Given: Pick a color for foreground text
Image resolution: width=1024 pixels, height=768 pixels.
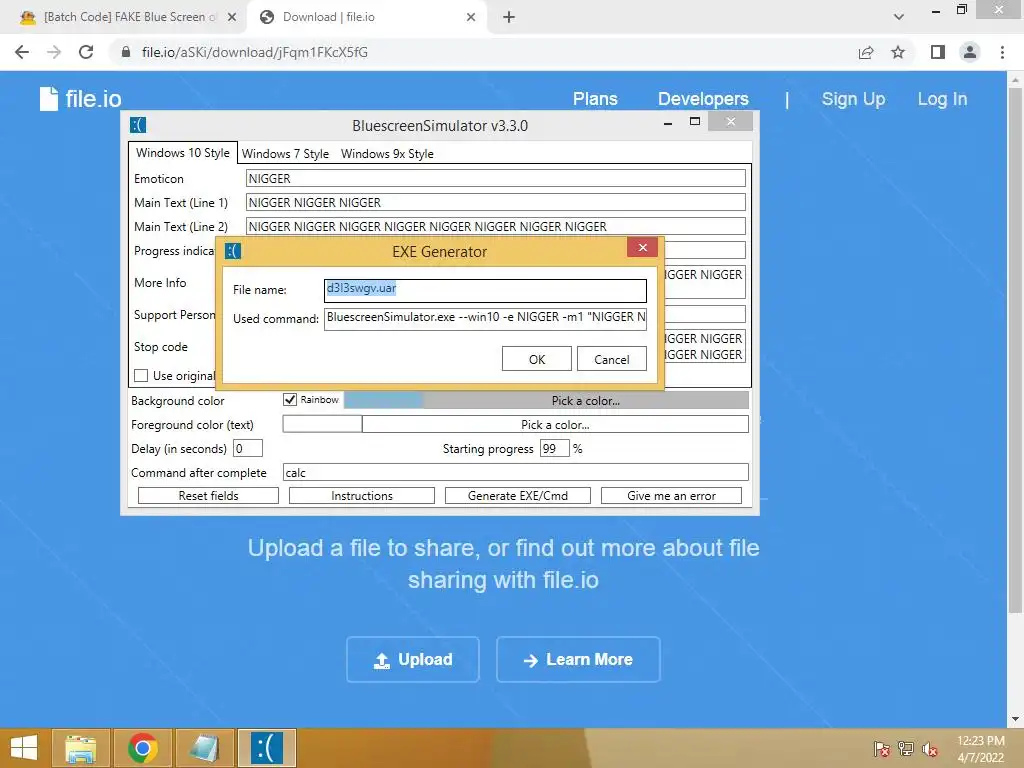Looking at the screenshot, I should (555, 424).
